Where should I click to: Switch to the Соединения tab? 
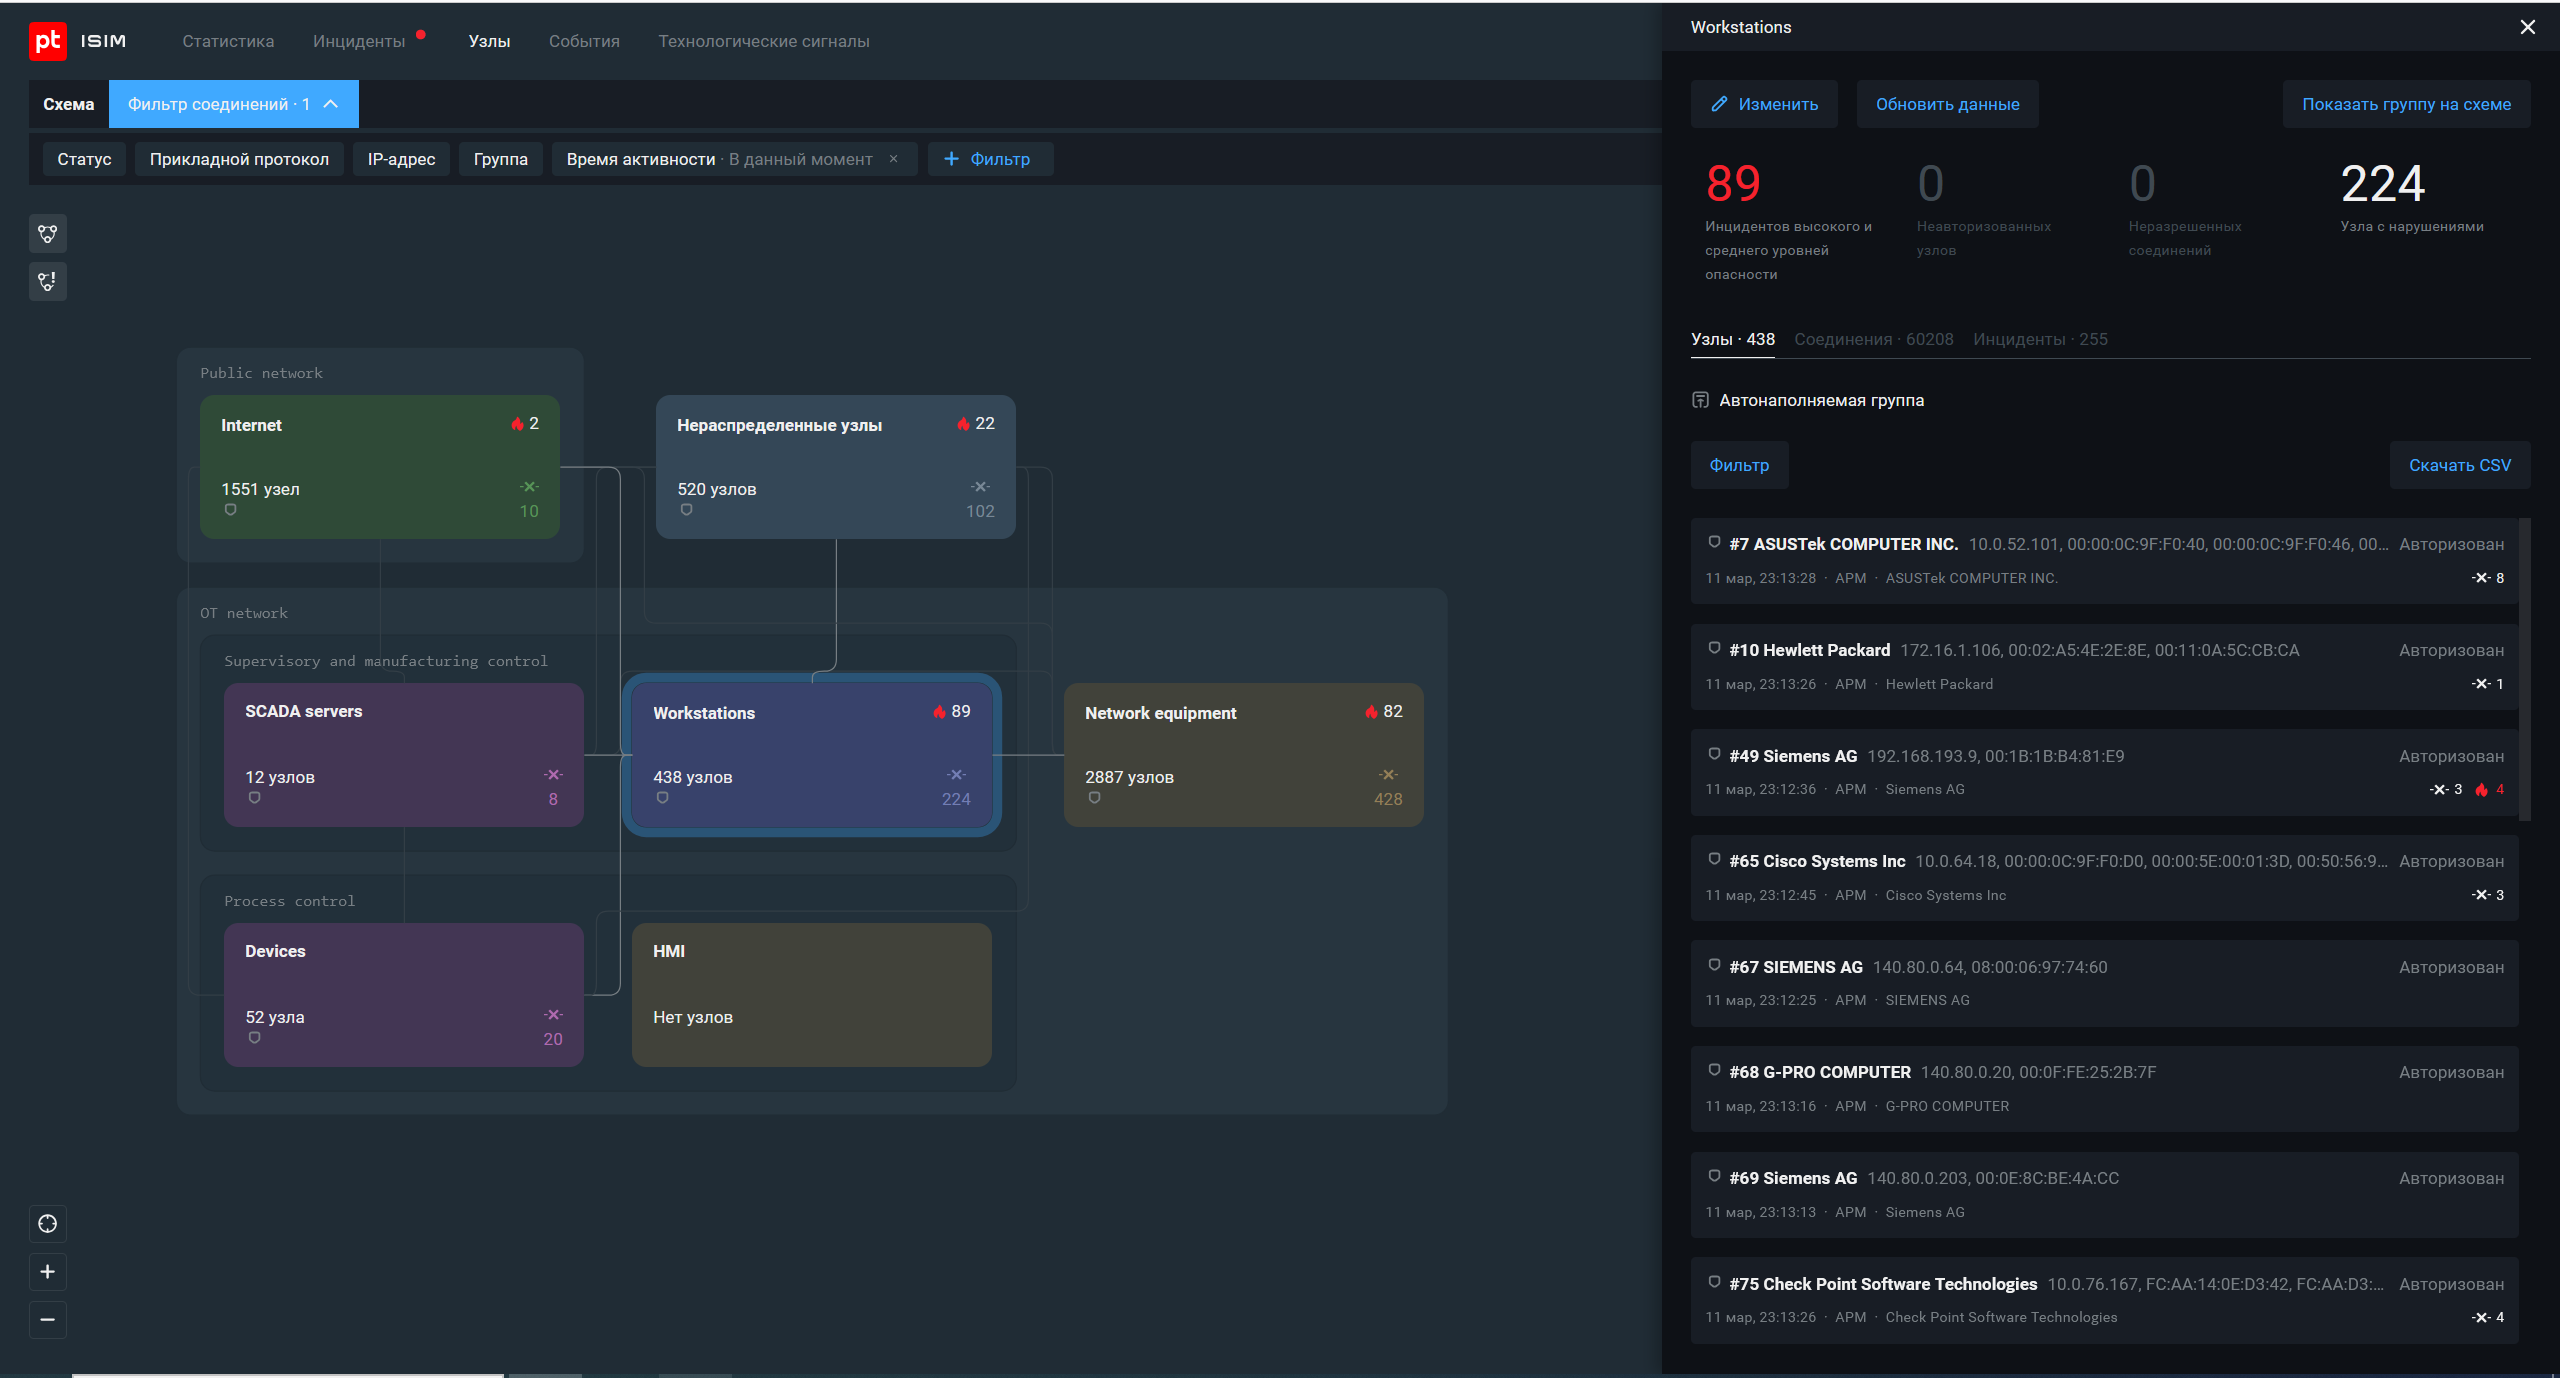click(1873, 339)
